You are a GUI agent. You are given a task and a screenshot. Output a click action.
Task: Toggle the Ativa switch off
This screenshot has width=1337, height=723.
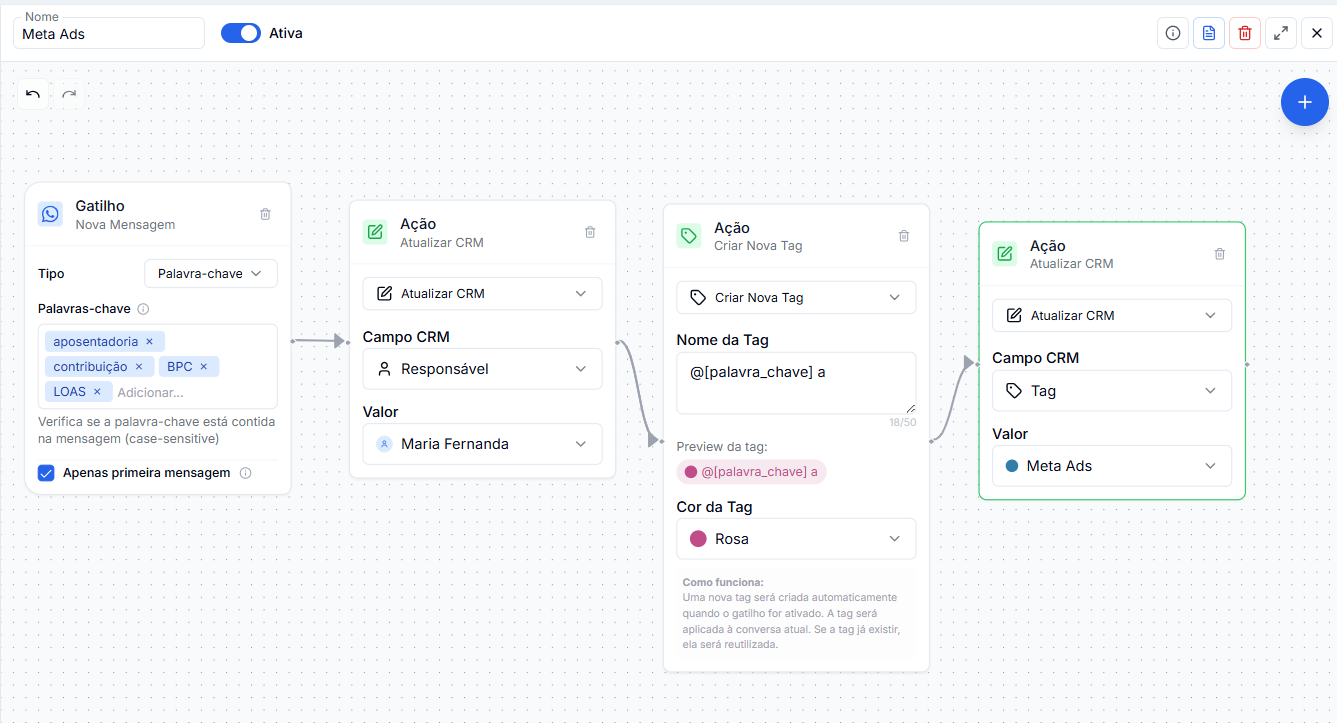coord(240,32)
